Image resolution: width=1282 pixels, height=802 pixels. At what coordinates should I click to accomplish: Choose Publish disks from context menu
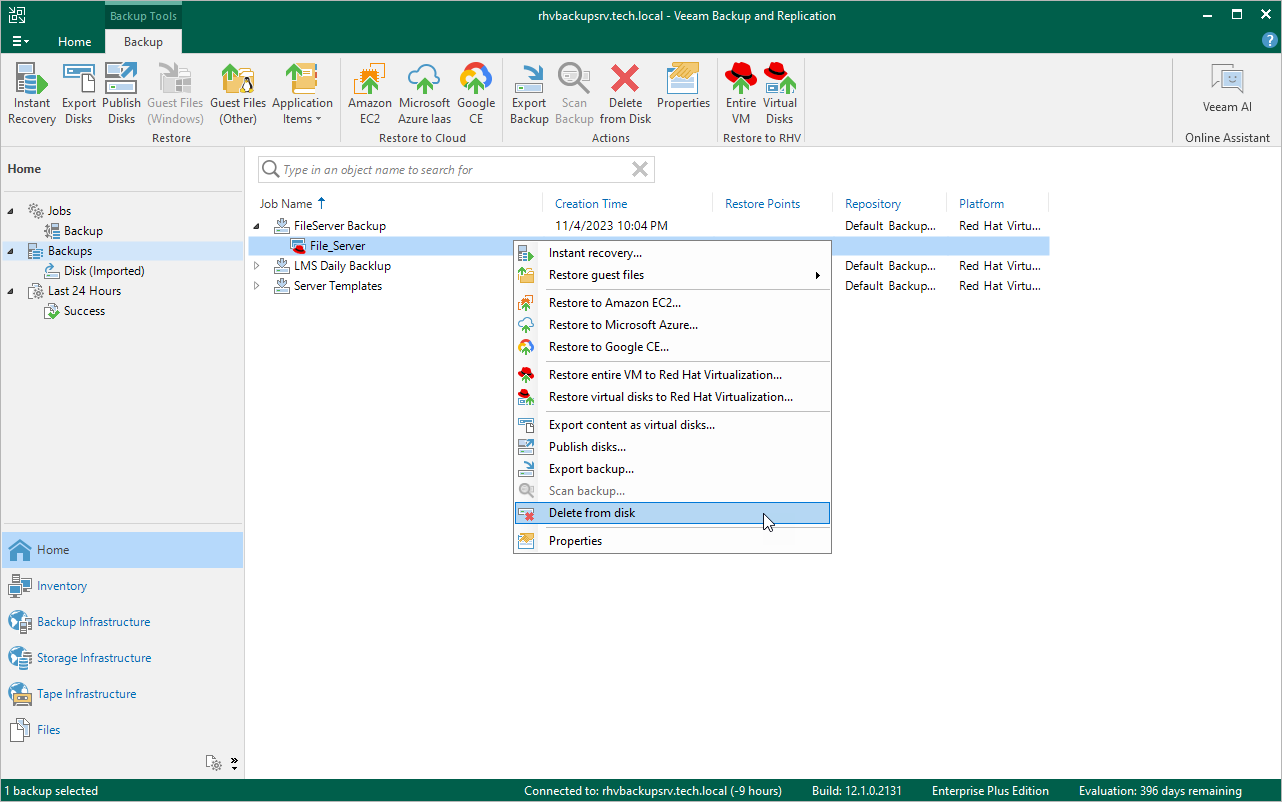pyautogui.click(x=672, y=447)
